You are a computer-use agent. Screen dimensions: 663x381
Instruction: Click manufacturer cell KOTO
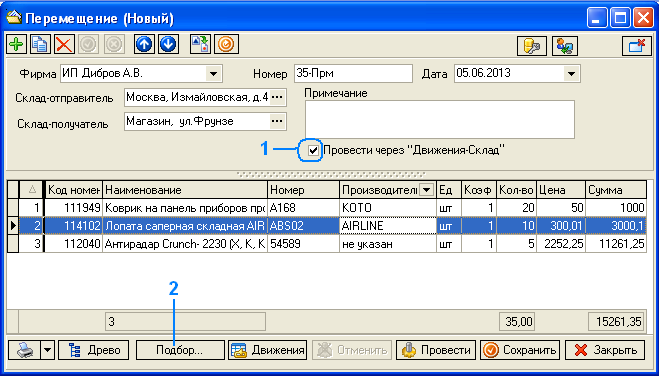388,208
